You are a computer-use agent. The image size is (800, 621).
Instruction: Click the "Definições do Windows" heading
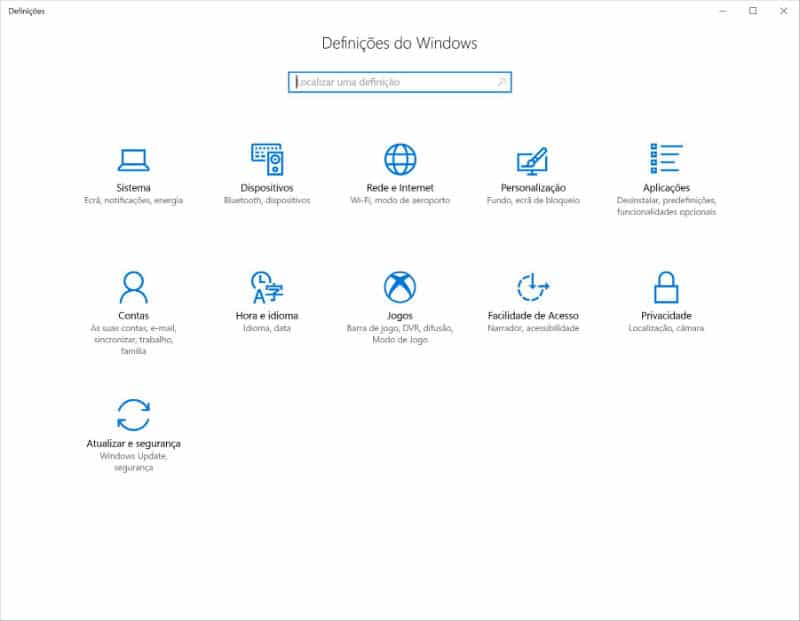[x=399, y=43]
